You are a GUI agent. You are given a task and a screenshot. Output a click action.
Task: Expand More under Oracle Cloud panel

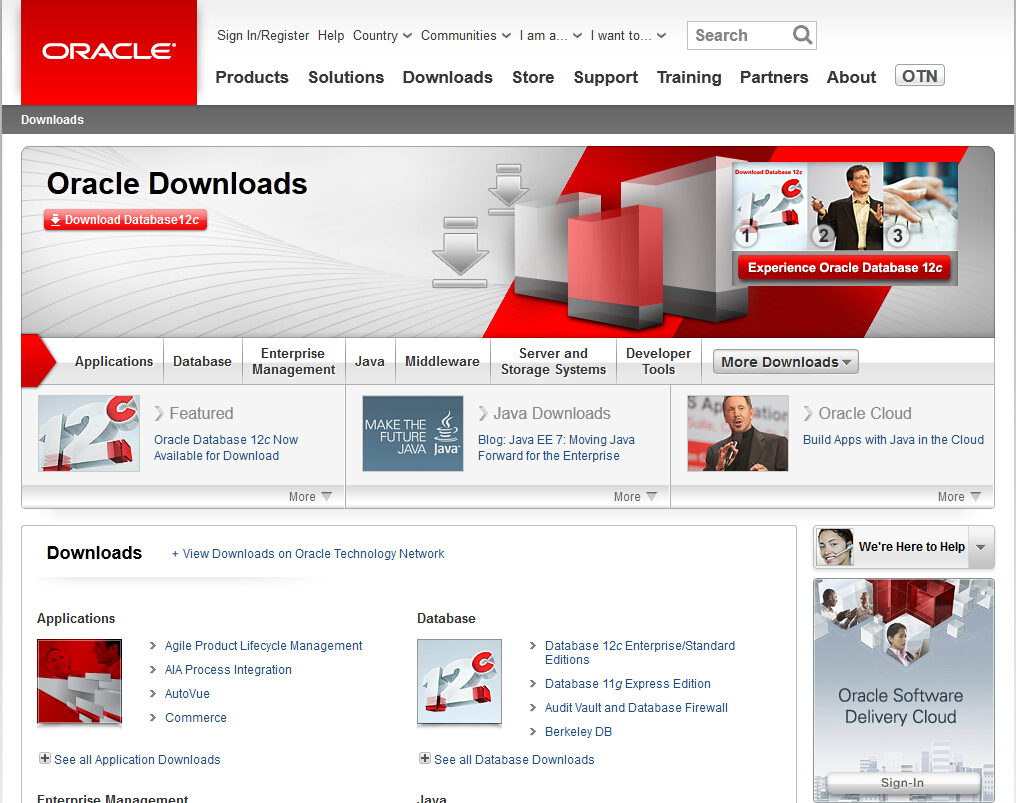point(959,496)
